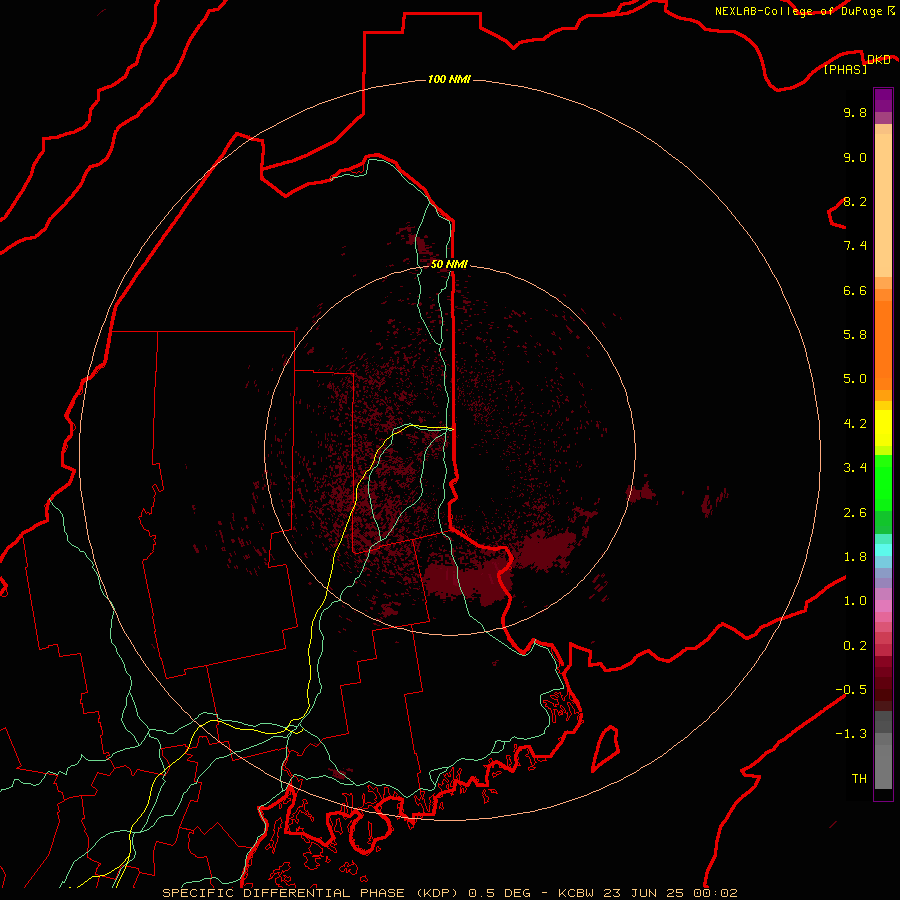The height and width of the screenshot is (900, 900).
Task: Click the 8.2 scale value
Action: 855,201
